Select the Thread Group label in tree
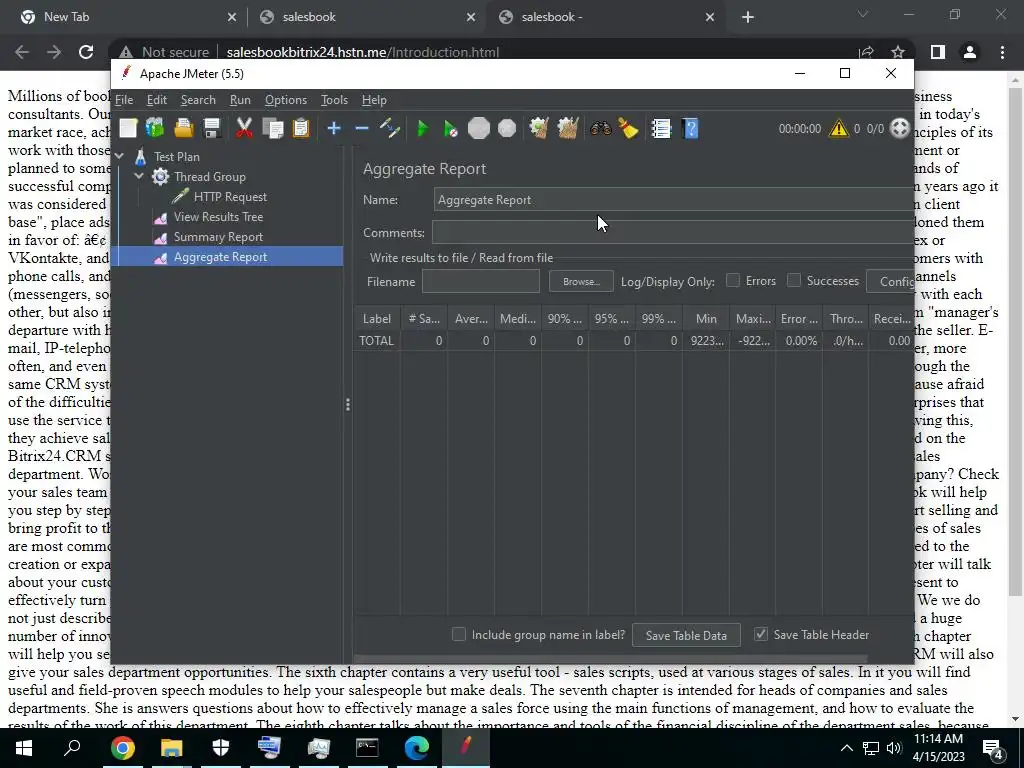This screenshot has height=768, width=1024. pyautogui.click(x=210, y=176)
